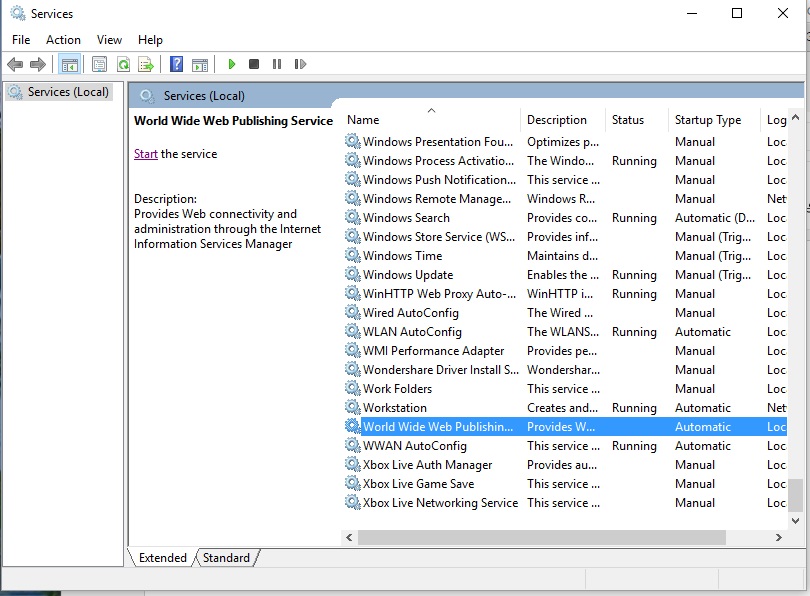Select Windows Push Notification... service name

coord(440,180)
